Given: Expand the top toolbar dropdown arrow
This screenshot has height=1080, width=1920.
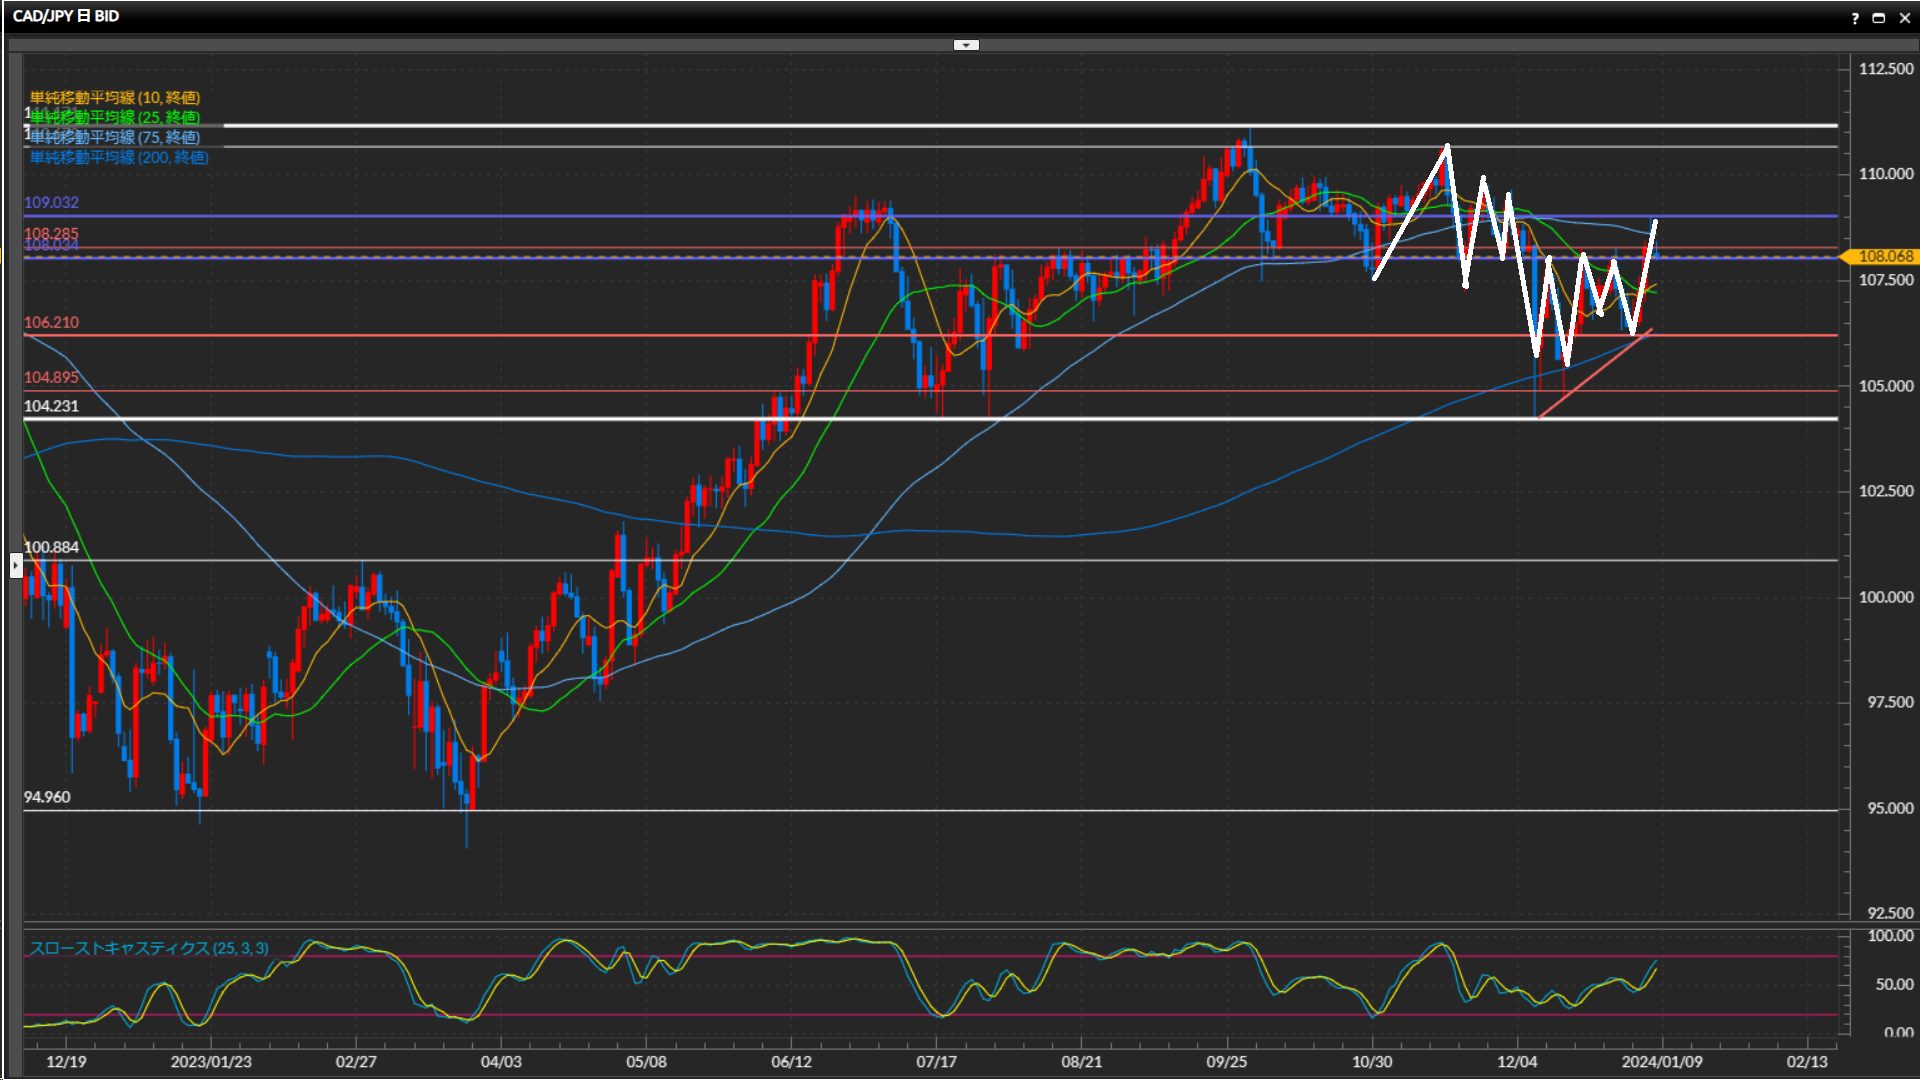Looking at the screenshot, I should tap(966, 45).
